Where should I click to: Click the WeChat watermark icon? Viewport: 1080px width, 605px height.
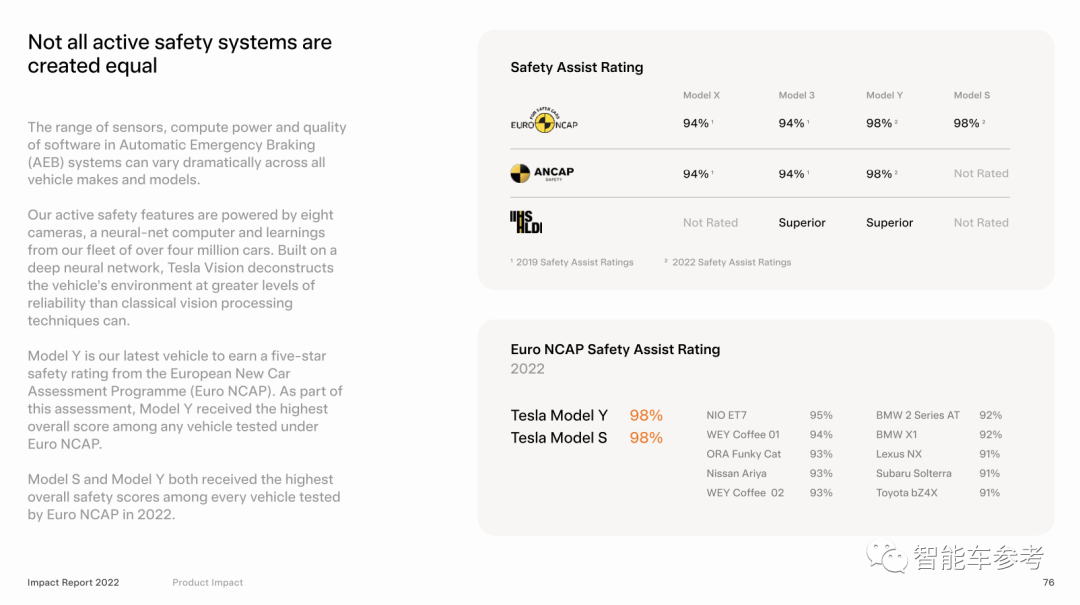pos(888,557)
